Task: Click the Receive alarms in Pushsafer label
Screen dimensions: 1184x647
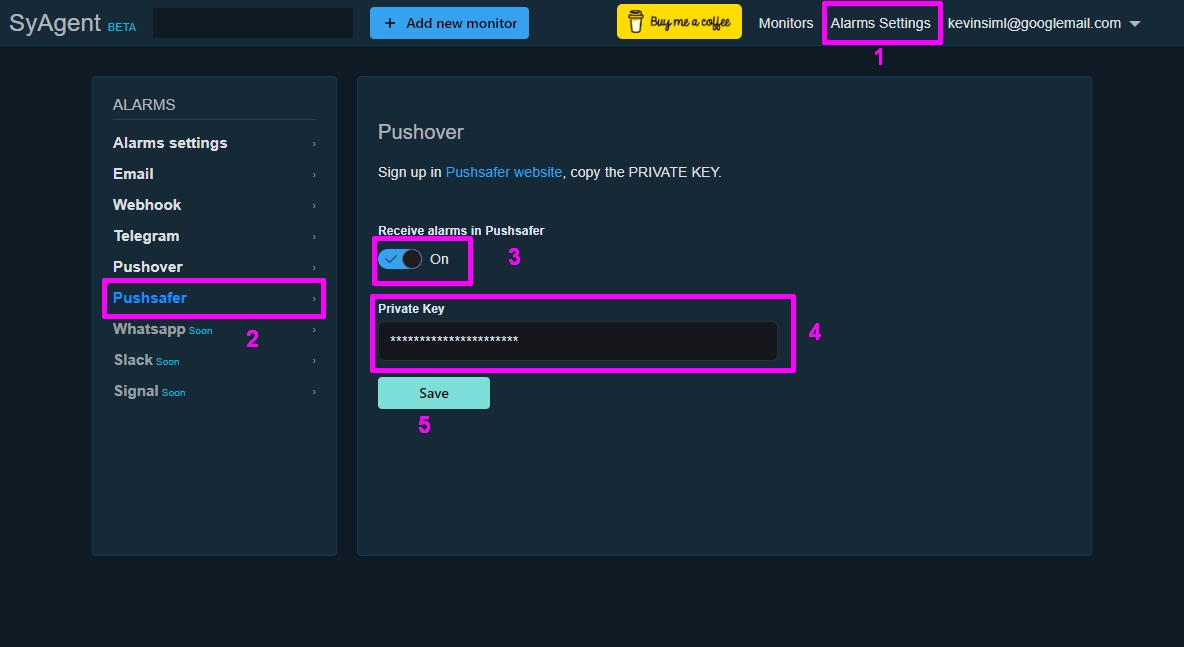Action: pyautogui.click(x=461, y=231)
